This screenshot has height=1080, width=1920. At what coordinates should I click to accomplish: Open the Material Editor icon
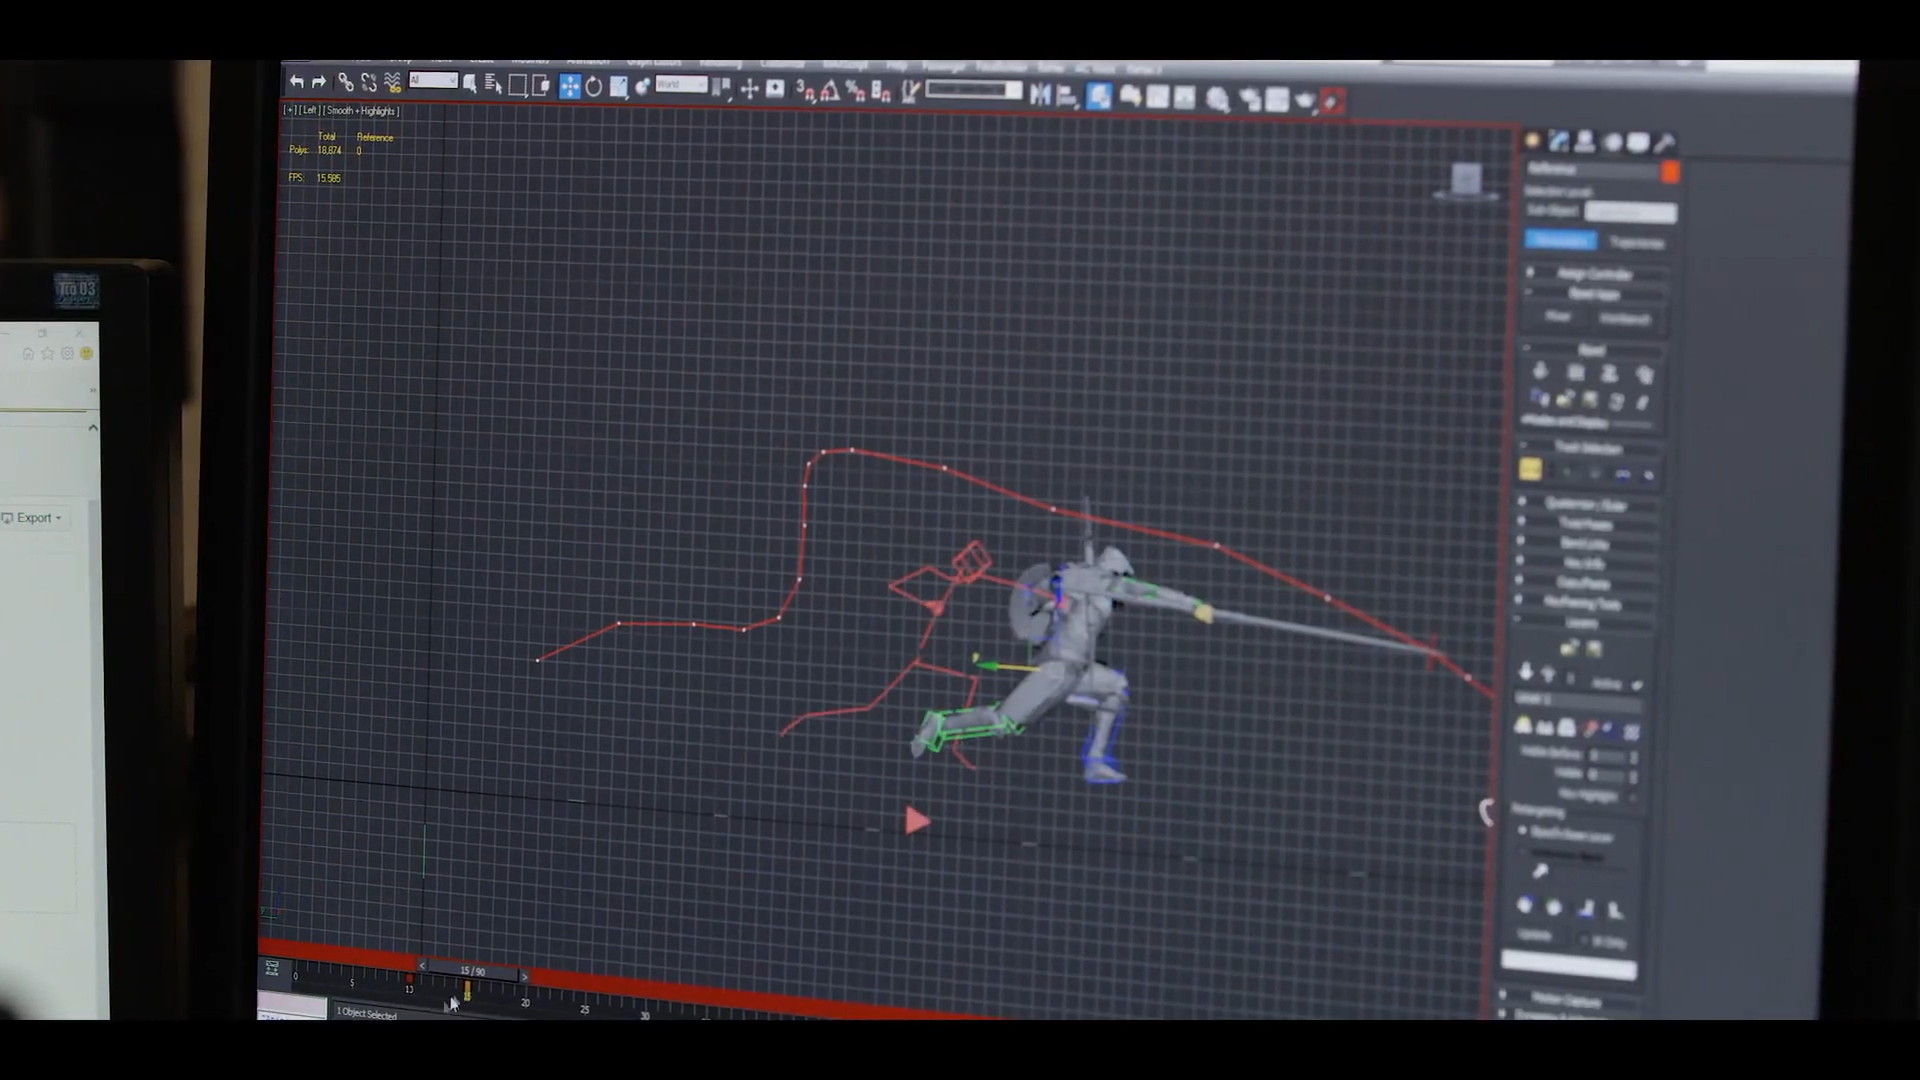point(1218,99)
